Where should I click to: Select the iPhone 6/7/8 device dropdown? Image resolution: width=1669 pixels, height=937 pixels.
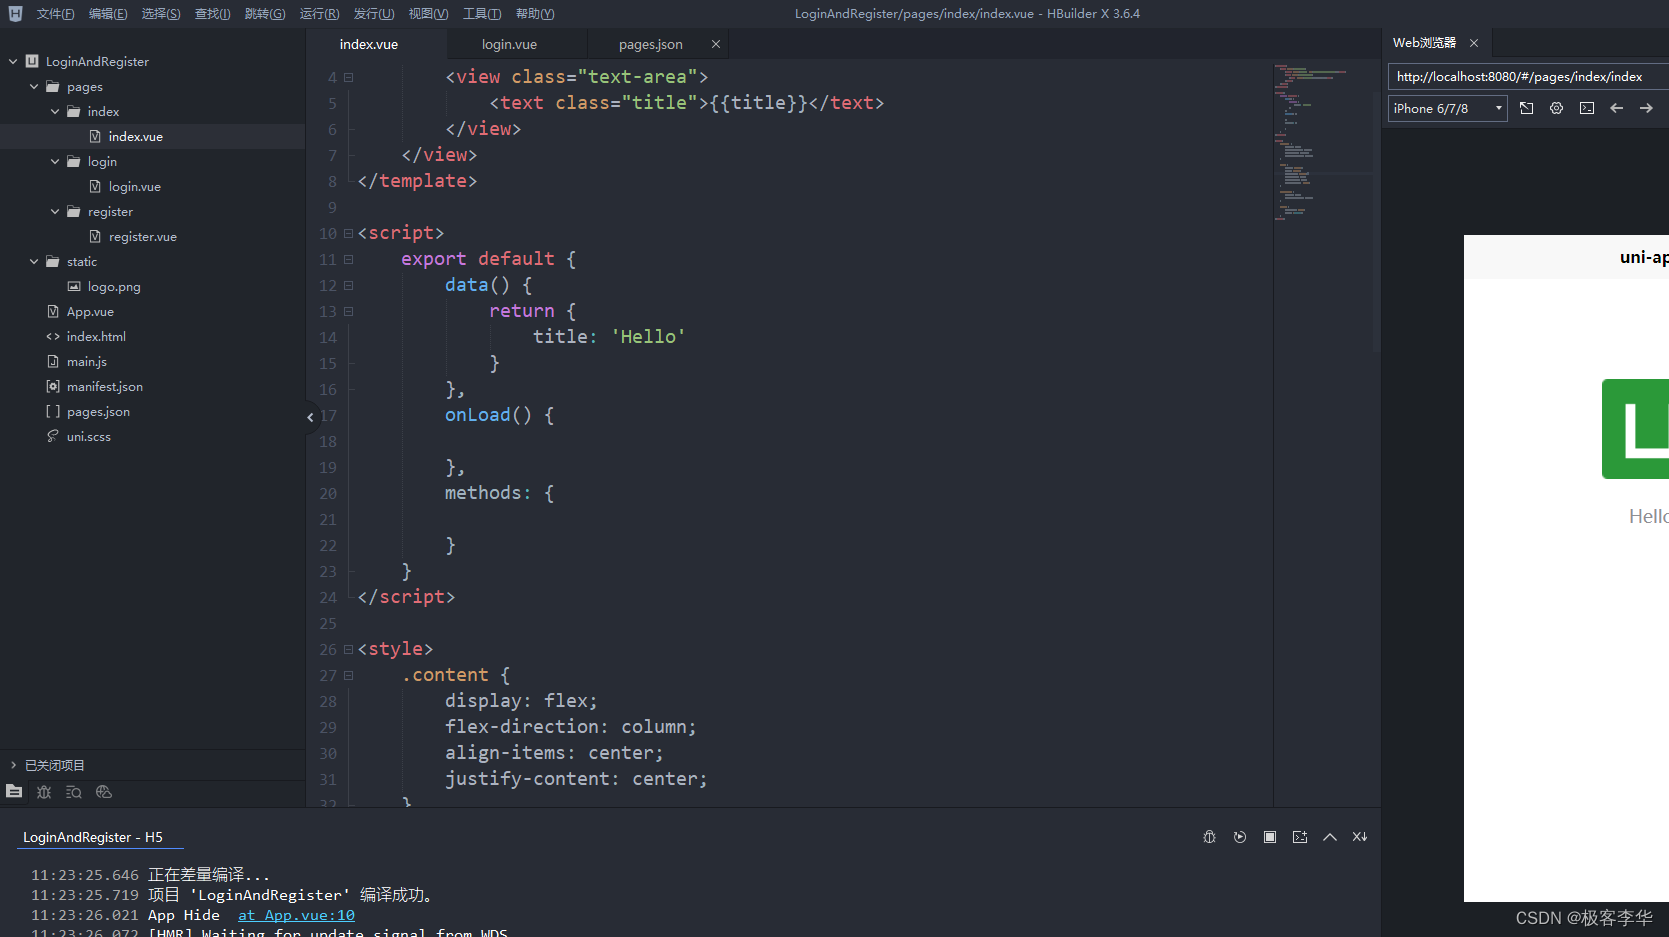point(1447,108)
